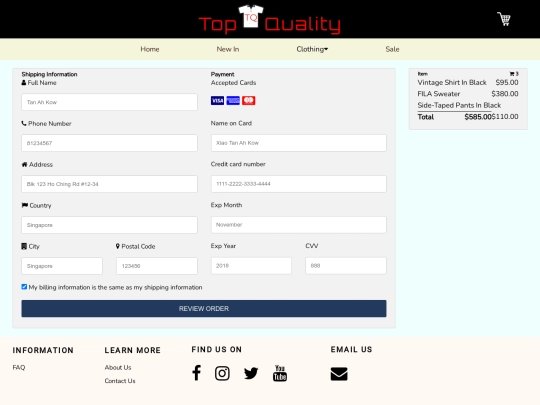Focus the Country input field
This screenshot has height=405, width=540.
pyautogui.click(x=110, y=225)
